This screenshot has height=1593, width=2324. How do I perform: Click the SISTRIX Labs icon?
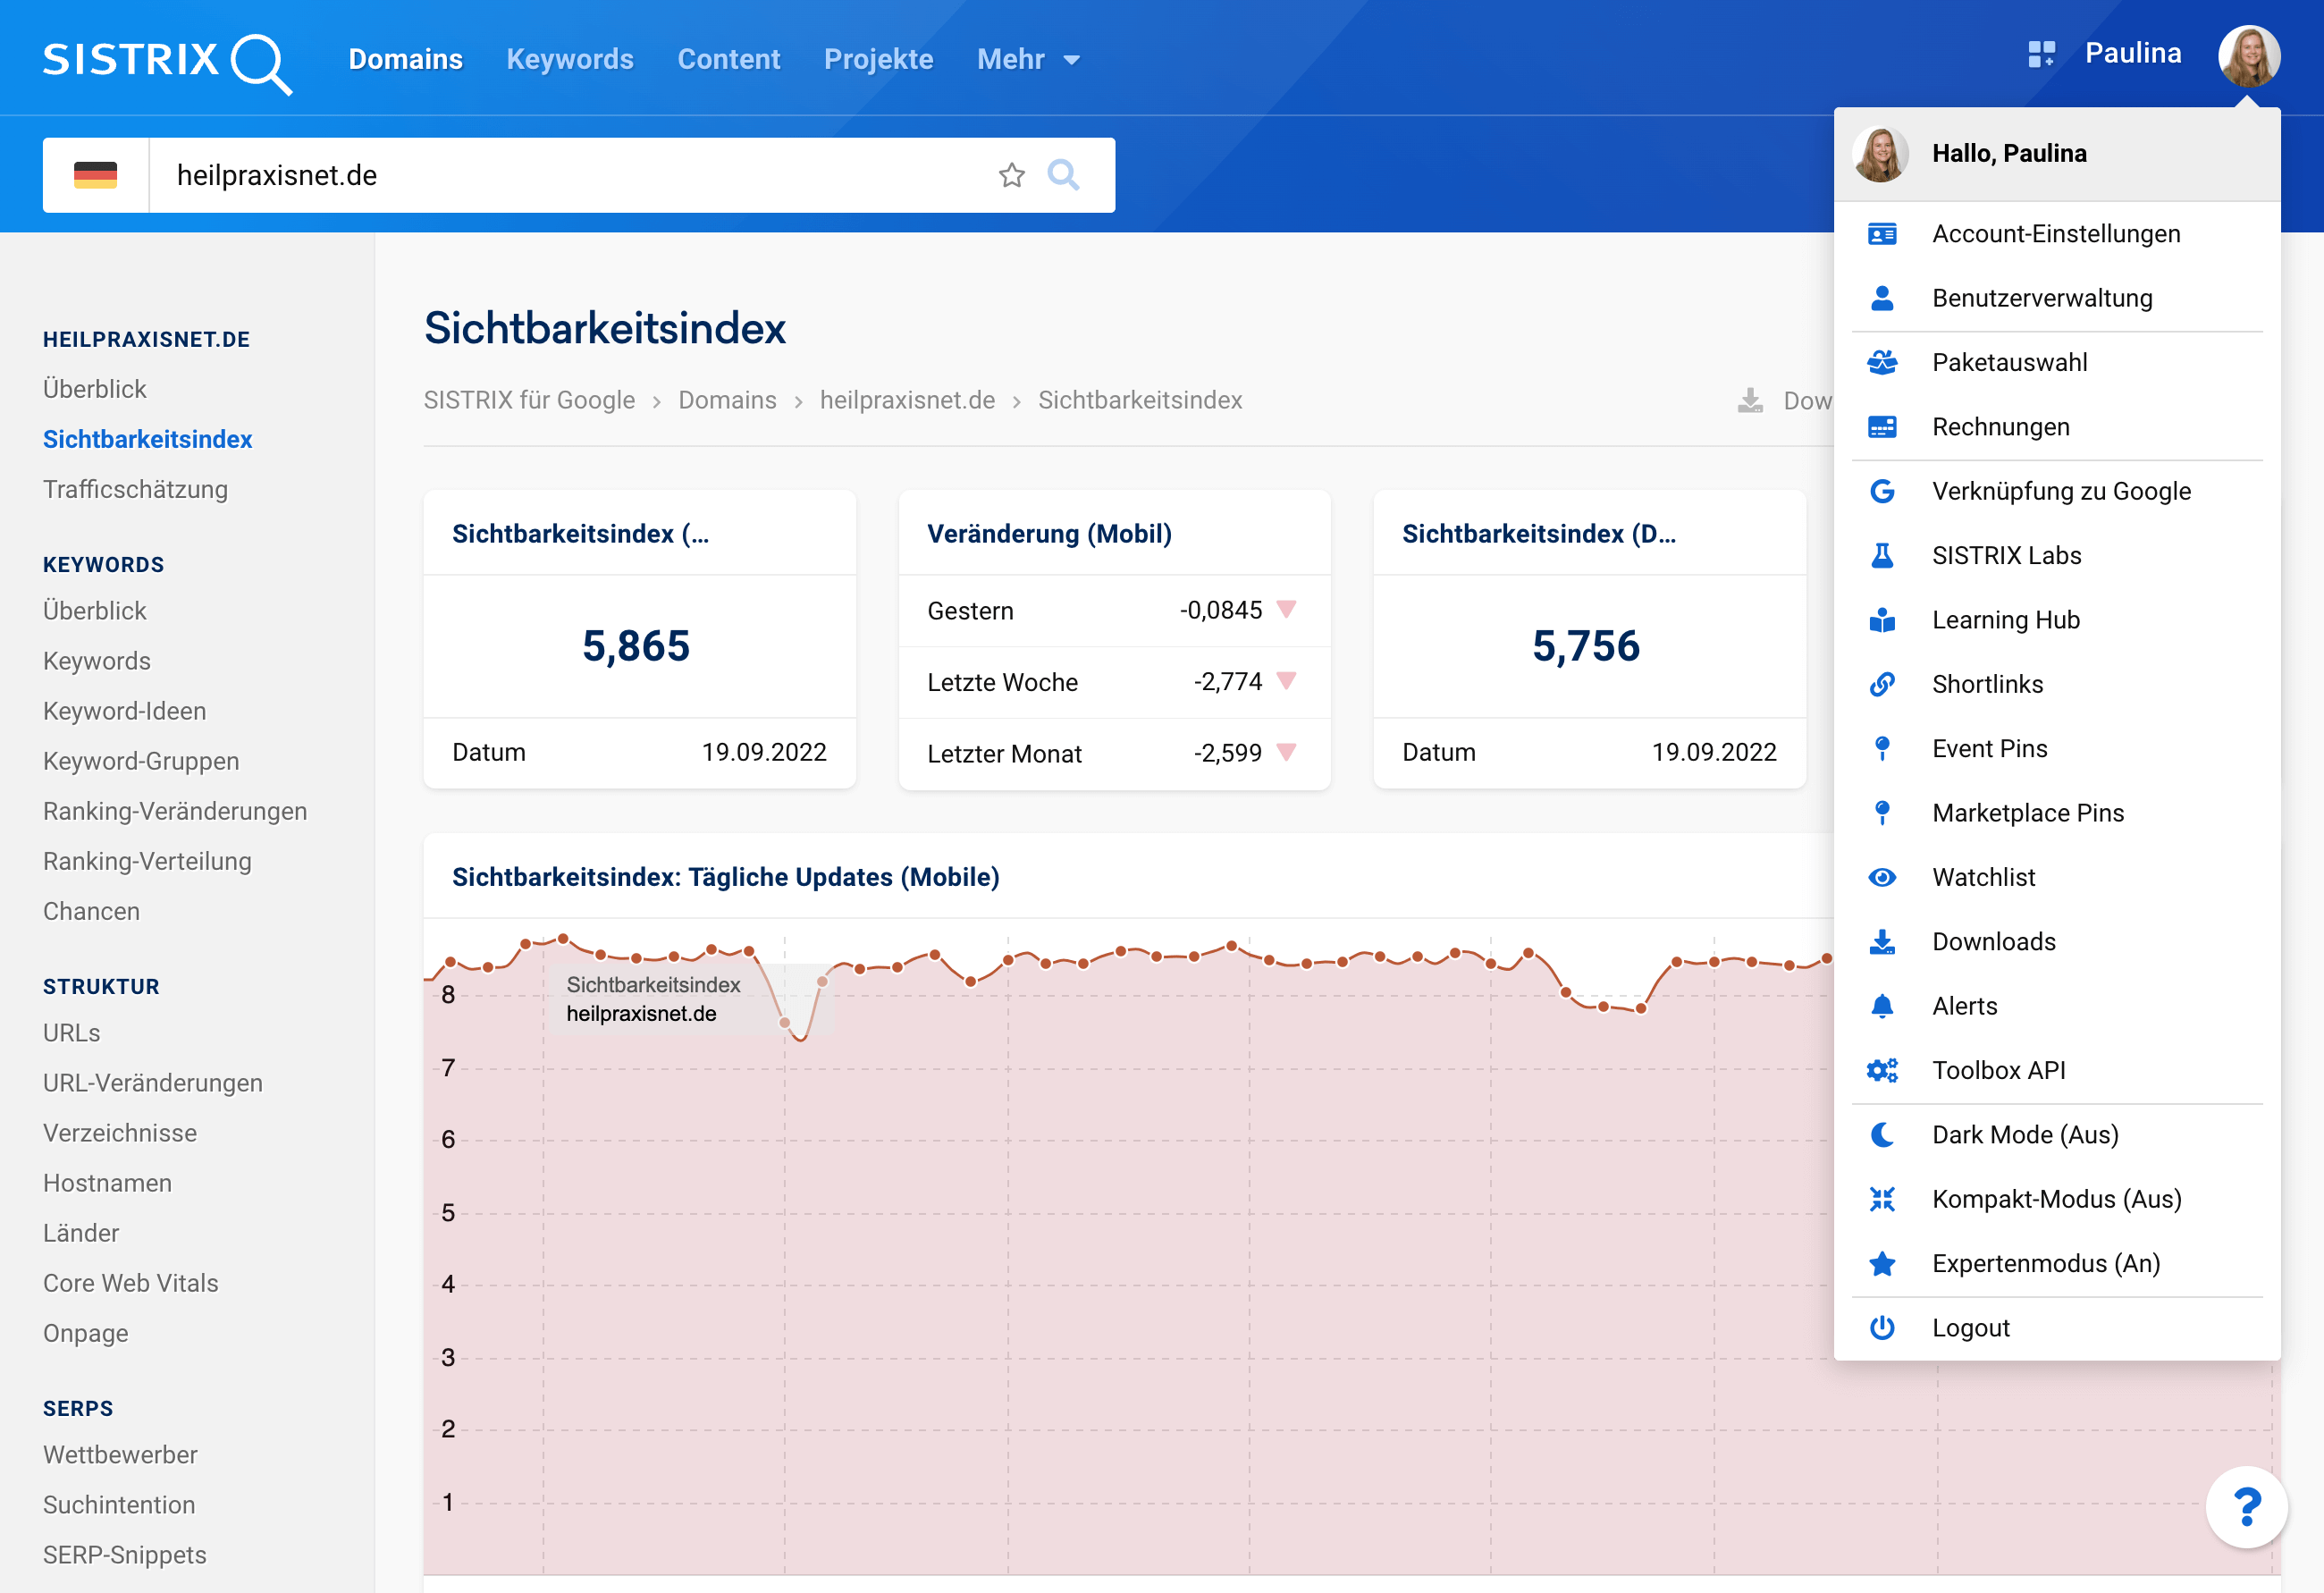click(x=1881, y=554)
